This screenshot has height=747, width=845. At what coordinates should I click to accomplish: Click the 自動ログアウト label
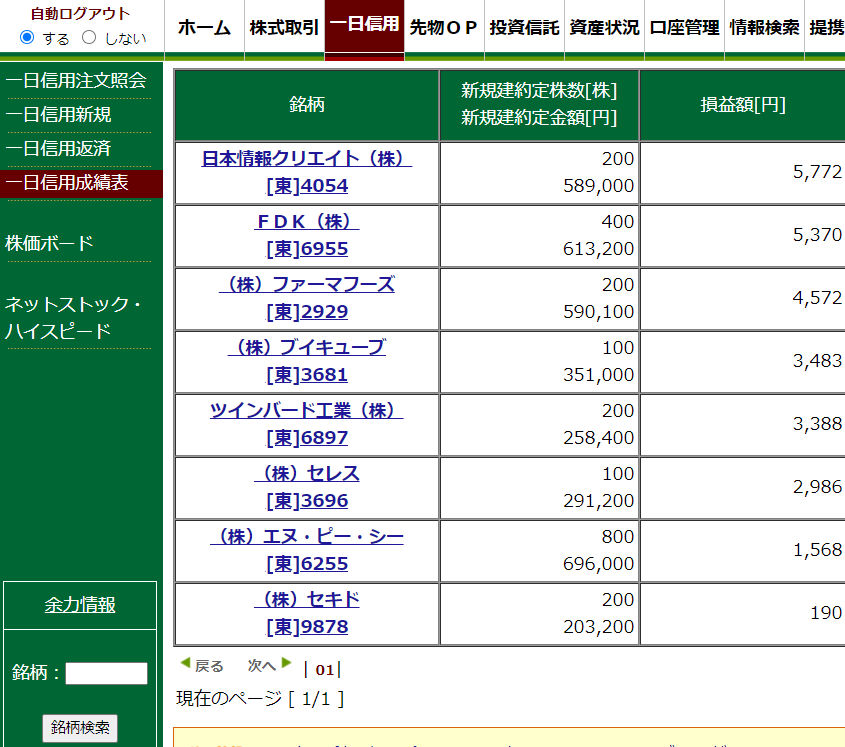point(80,13)
